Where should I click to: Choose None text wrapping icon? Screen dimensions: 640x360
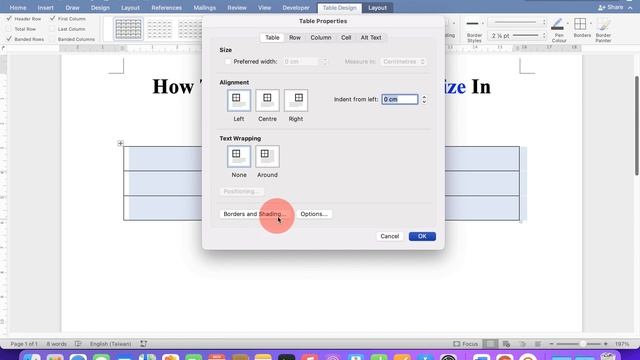239,156
